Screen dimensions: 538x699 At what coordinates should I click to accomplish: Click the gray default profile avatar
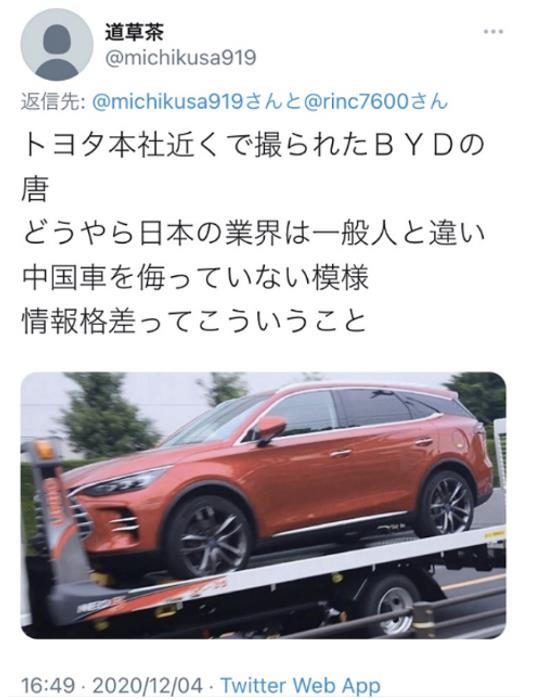pyautogui.click(x=57, y=45)
